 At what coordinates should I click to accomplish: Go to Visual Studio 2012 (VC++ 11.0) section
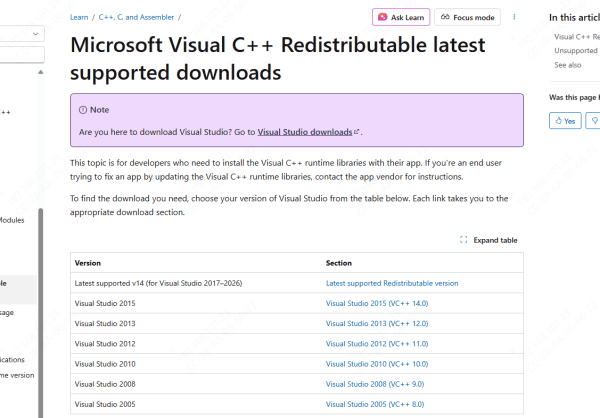(x=377, y=344)
